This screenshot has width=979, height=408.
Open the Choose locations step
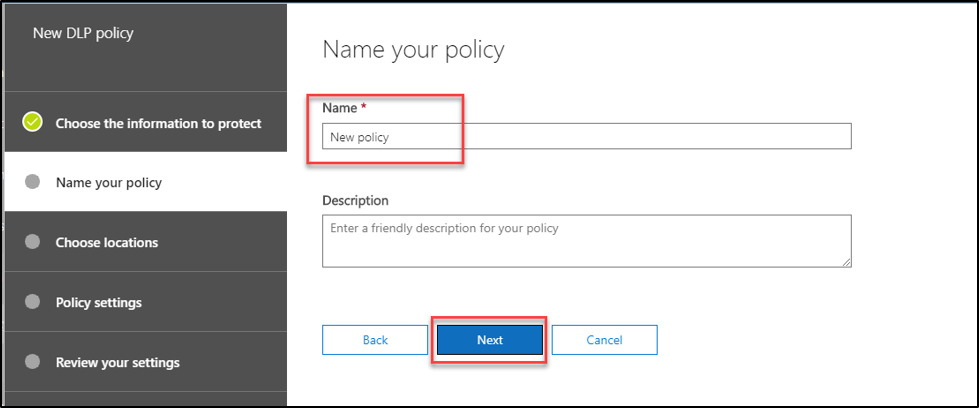106,243
